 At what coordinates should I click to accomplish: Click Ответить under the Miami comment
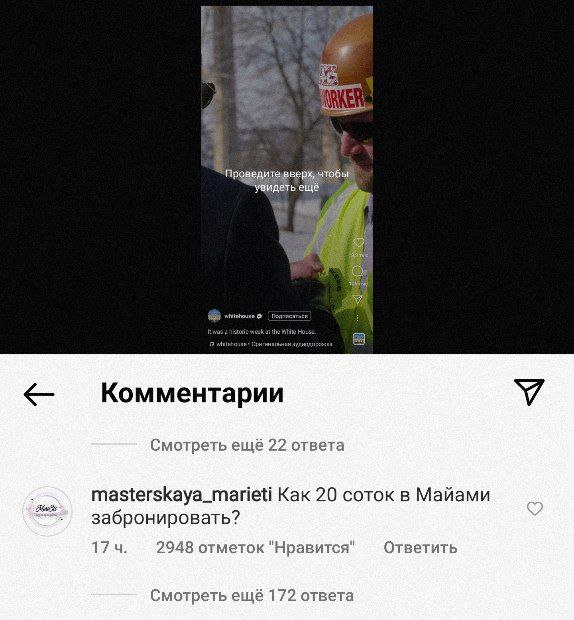coord(420,548)
